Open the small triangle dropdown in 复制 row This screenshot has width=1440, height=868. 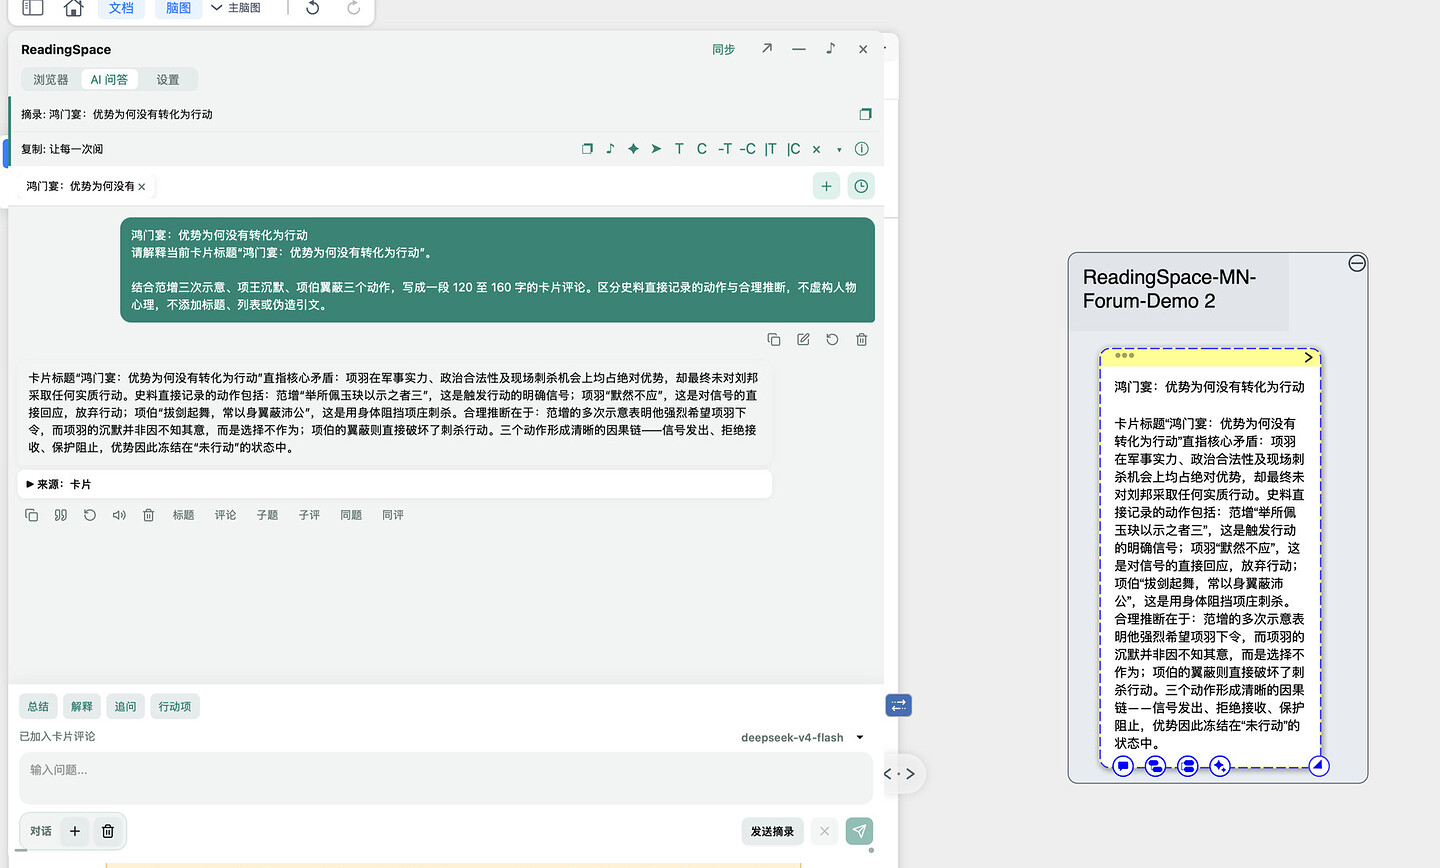pyautogui.click(x=839, y=150)
